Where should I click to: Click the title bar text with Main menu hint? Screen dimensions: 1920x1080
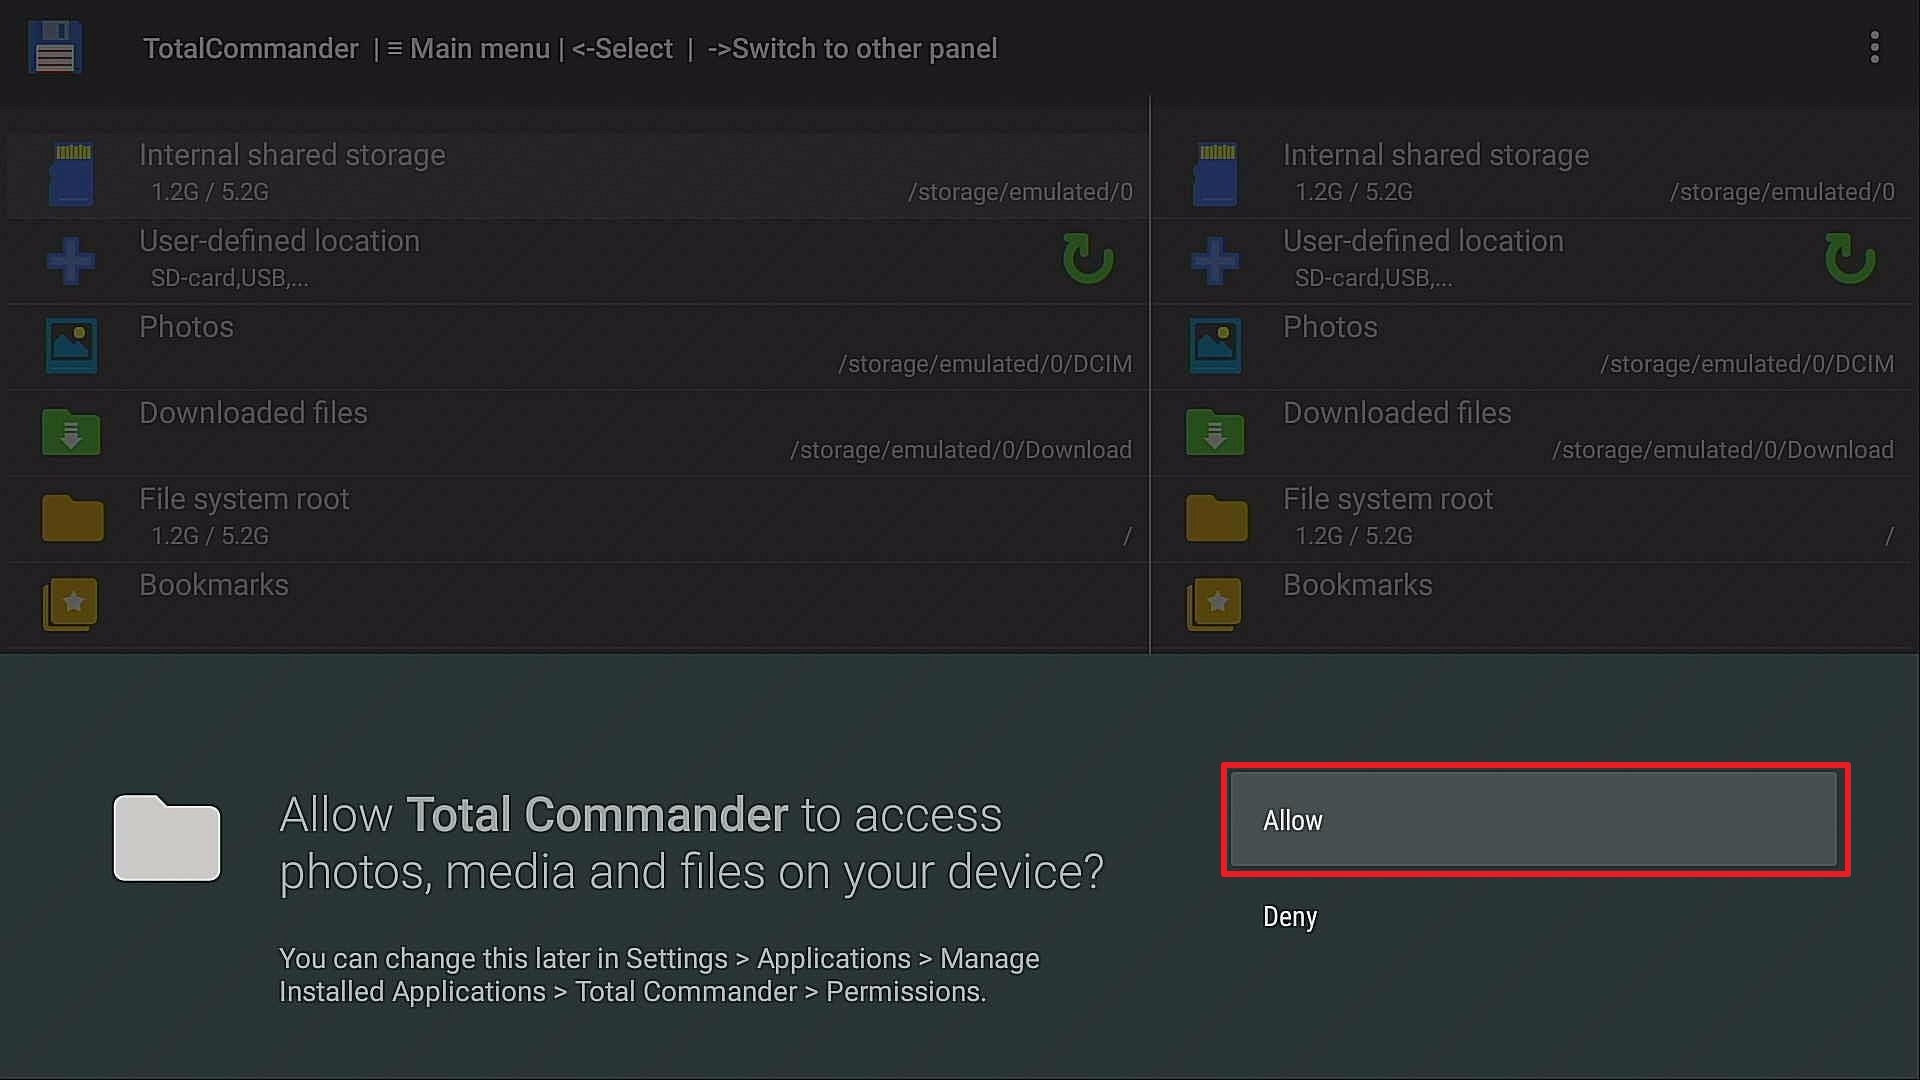[x=570, y=48]
